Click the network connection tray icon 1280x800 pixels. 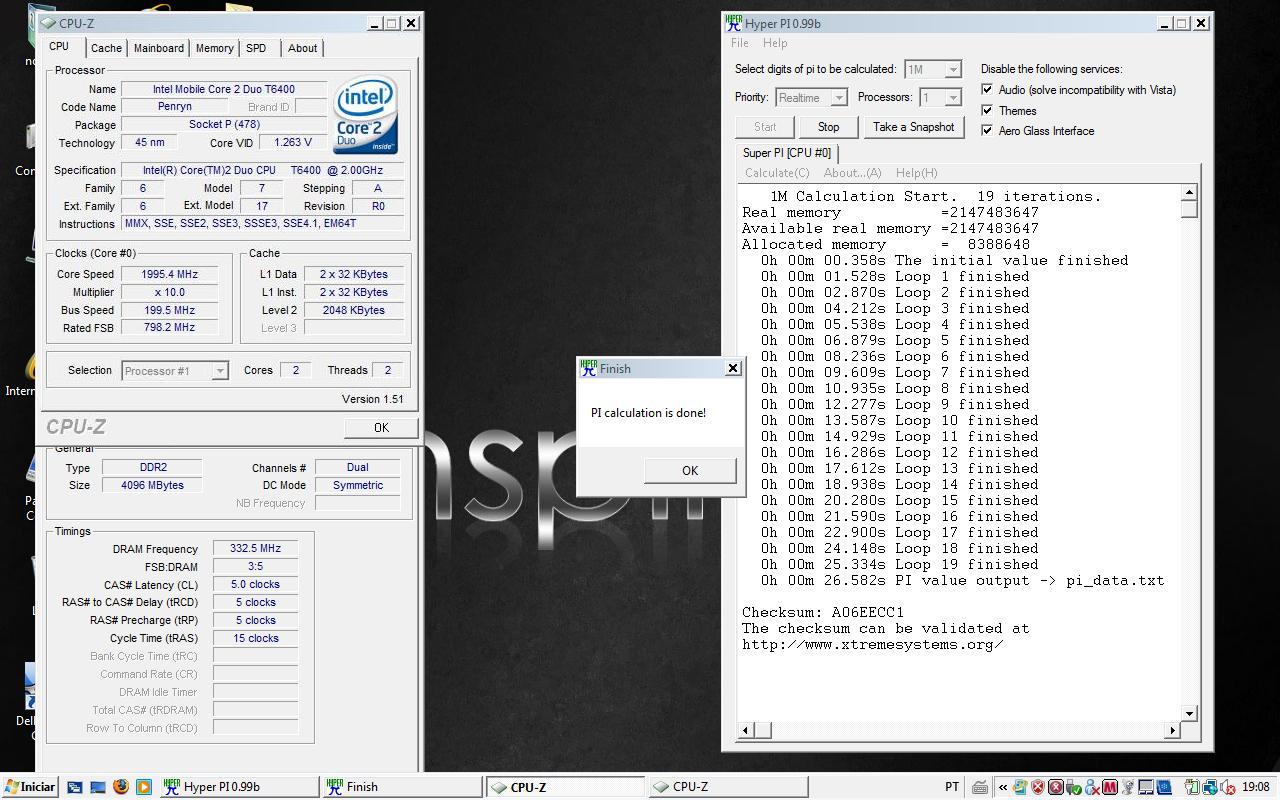[1210, 787]
